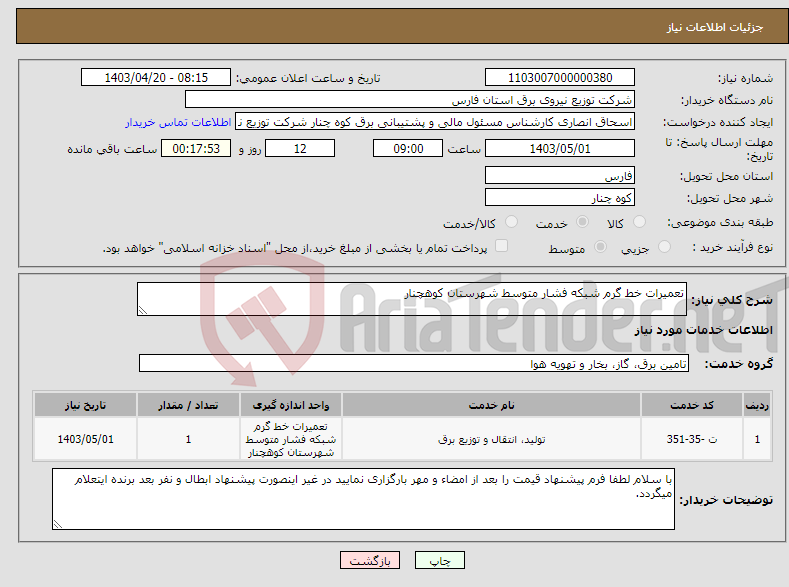Click the اطلاعات خدمات مورد نیاز heading
Viewport: 789px width, 587px height.
coord(703,330)
